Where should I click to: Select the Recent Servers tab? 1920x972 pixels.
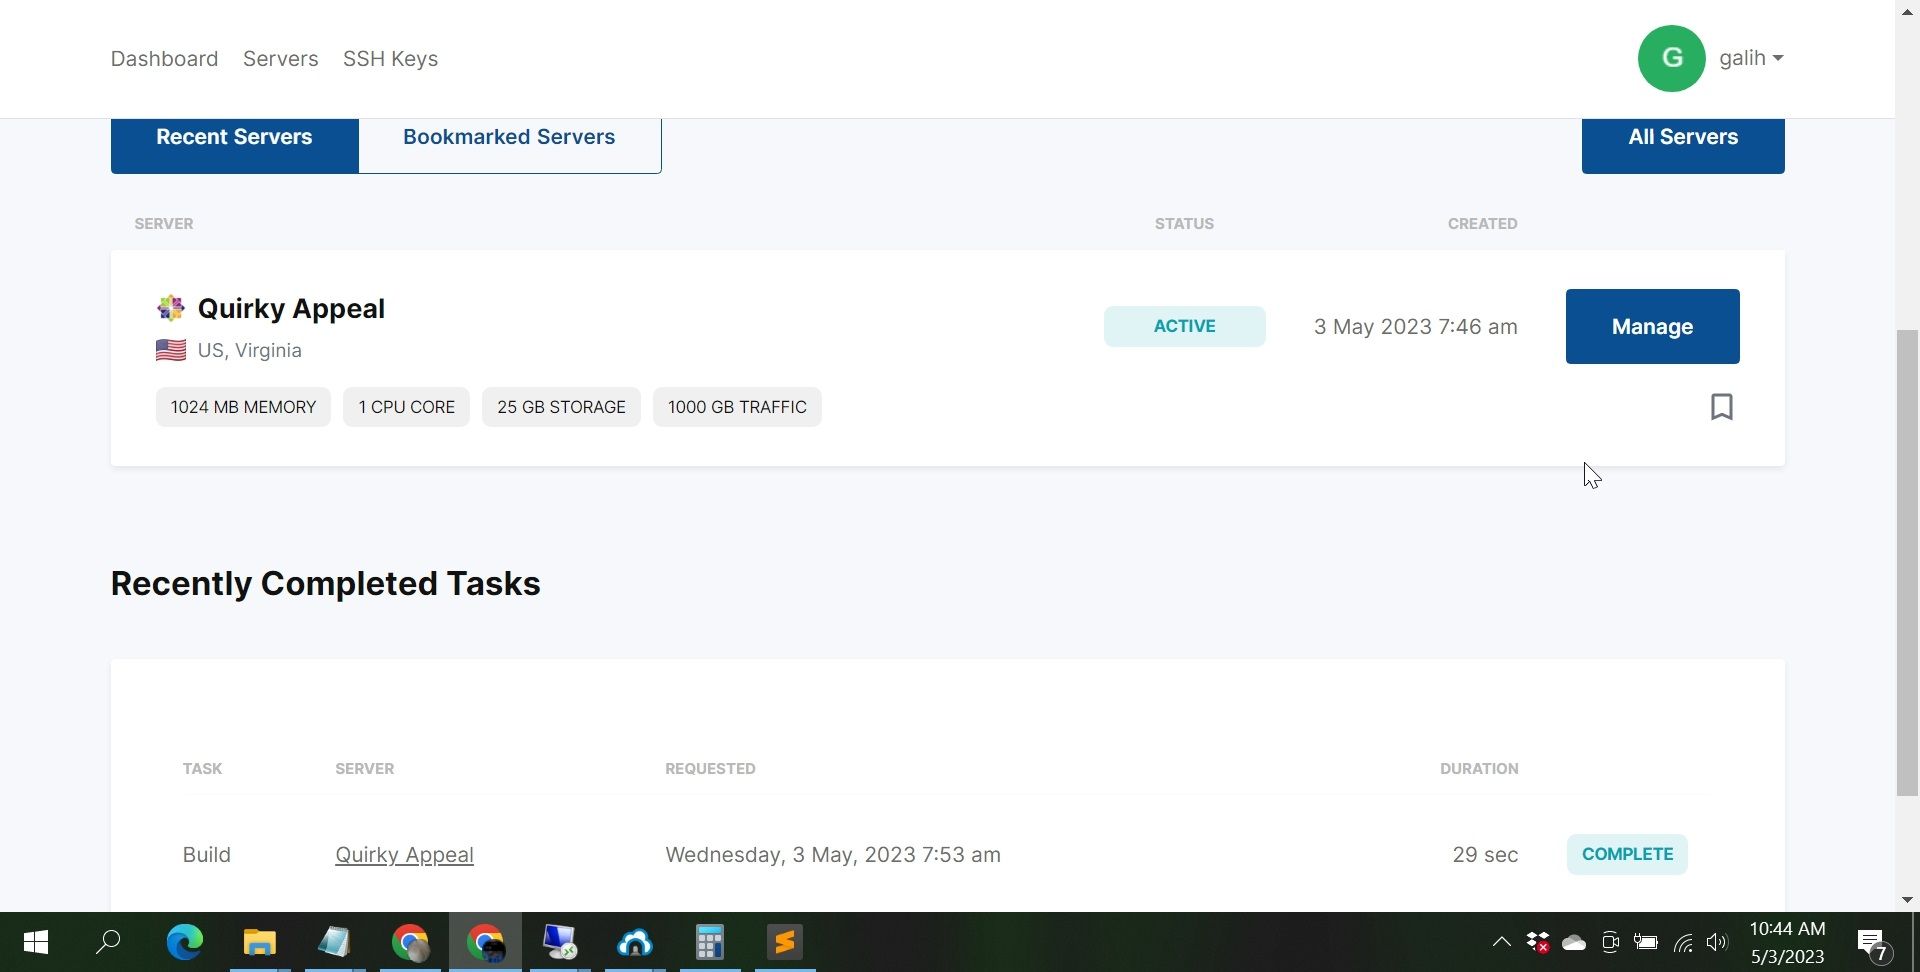[234, 137]
